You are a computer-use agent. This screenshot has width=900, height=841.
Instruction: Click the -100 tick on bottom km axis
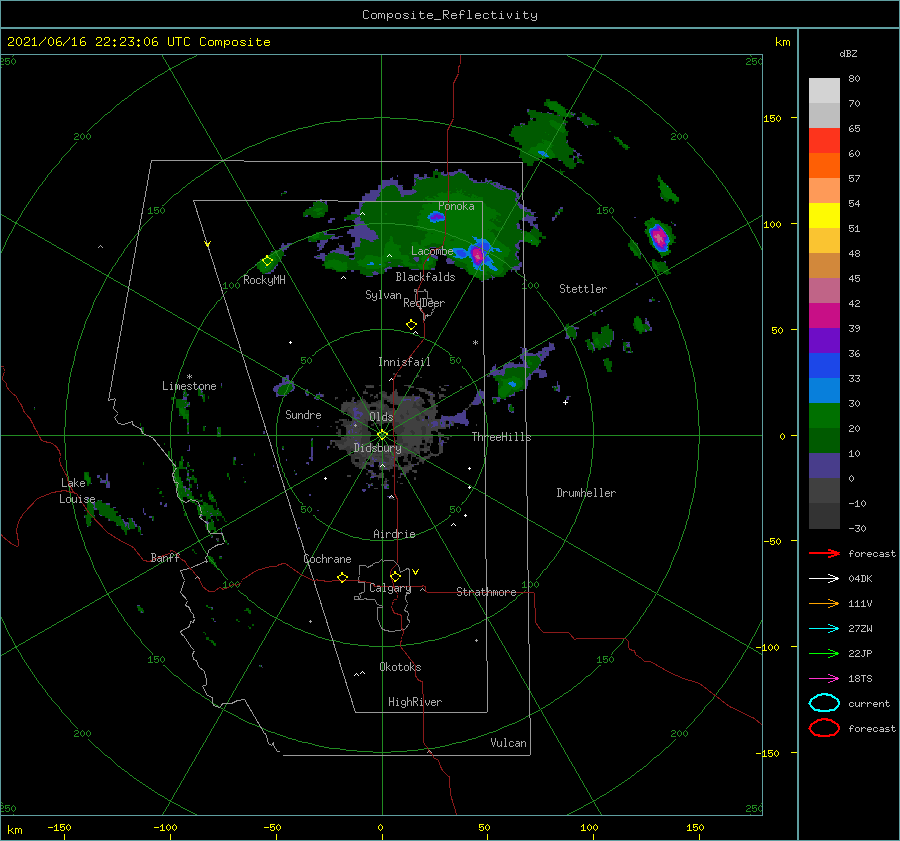pos(165,827)
